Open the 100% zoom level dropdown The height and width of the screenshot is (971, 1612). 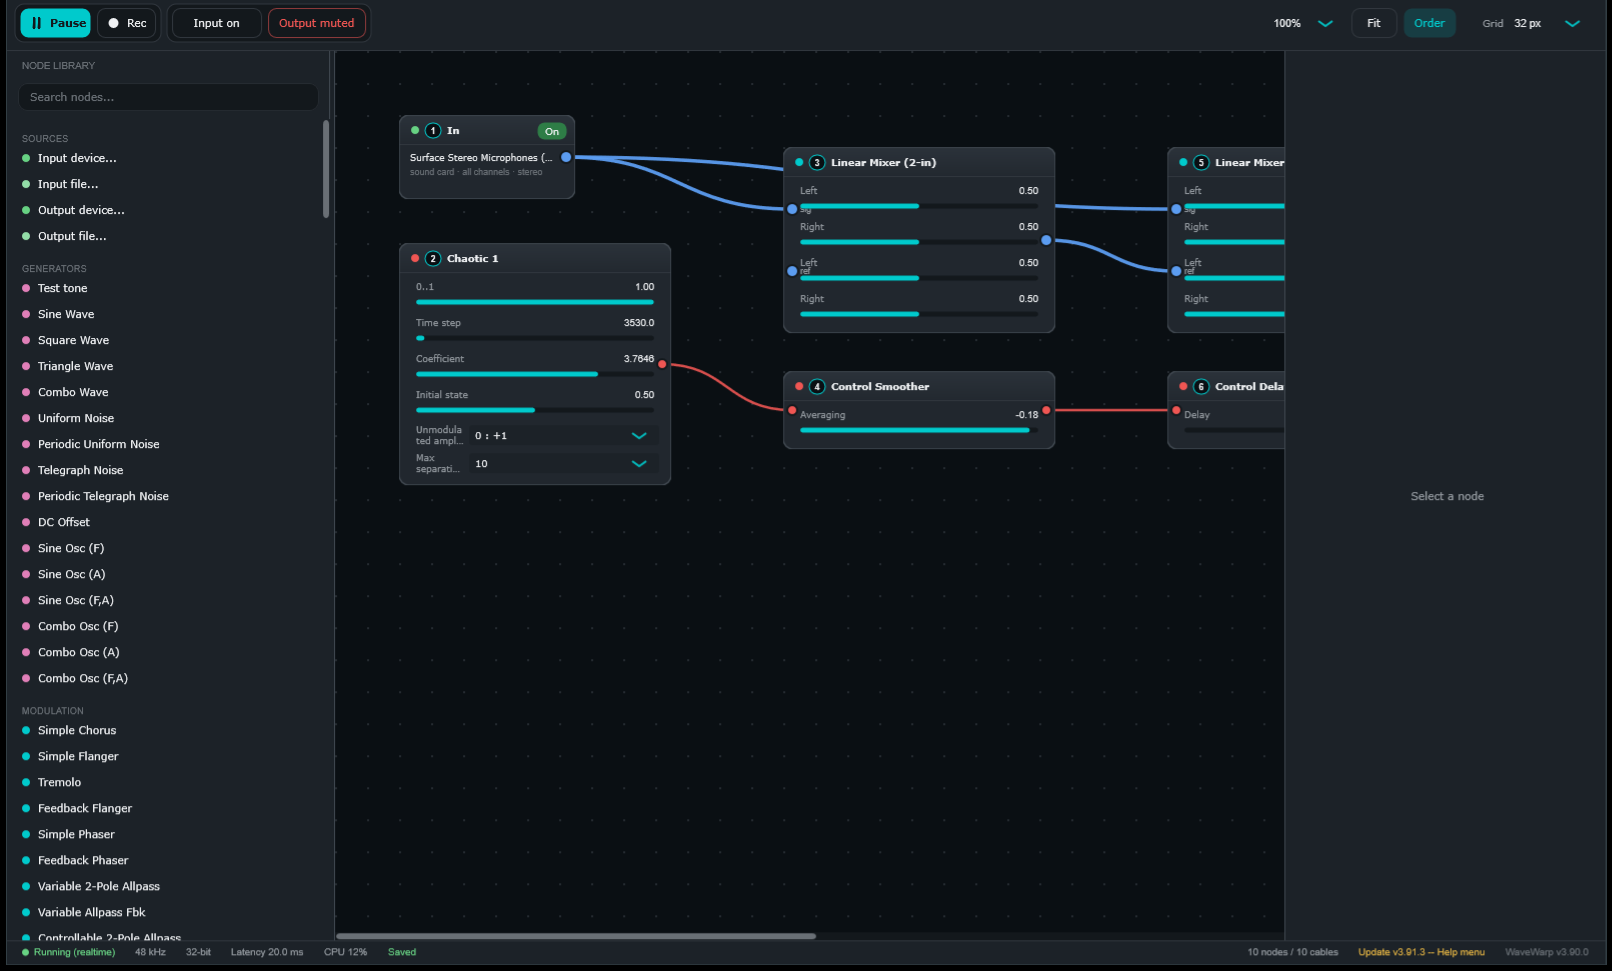pos(1303,23)
